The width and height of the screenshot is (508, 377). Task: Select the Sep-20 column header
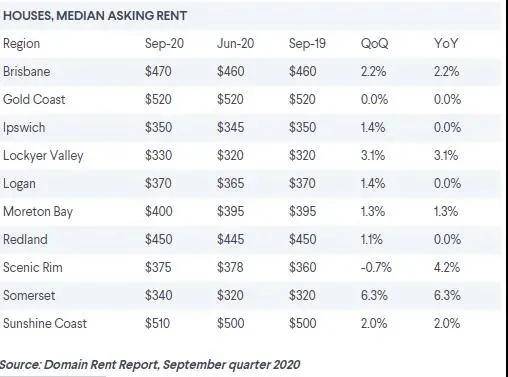164,44
